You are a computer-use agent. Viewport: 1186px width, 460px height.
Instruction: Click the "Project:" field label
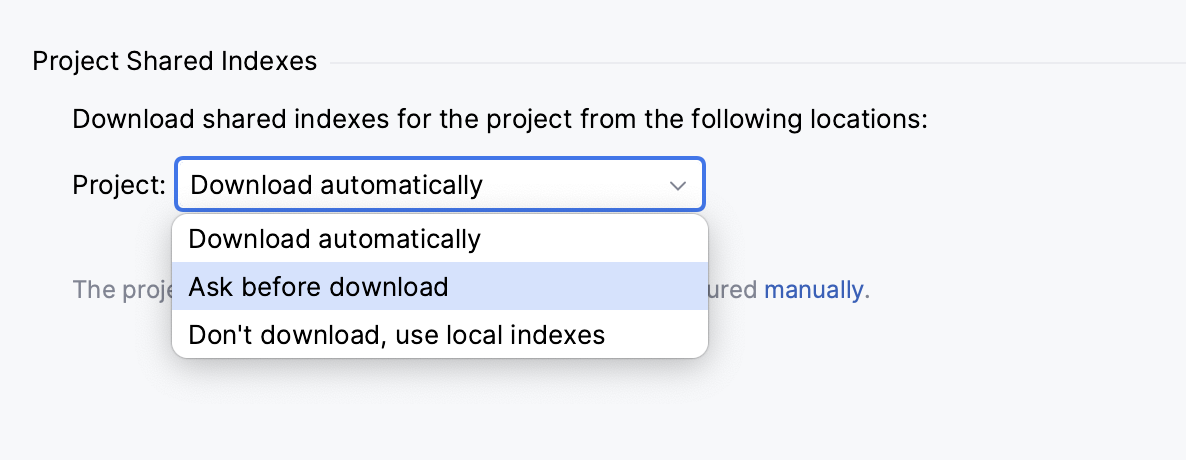[x=119, y=185]
